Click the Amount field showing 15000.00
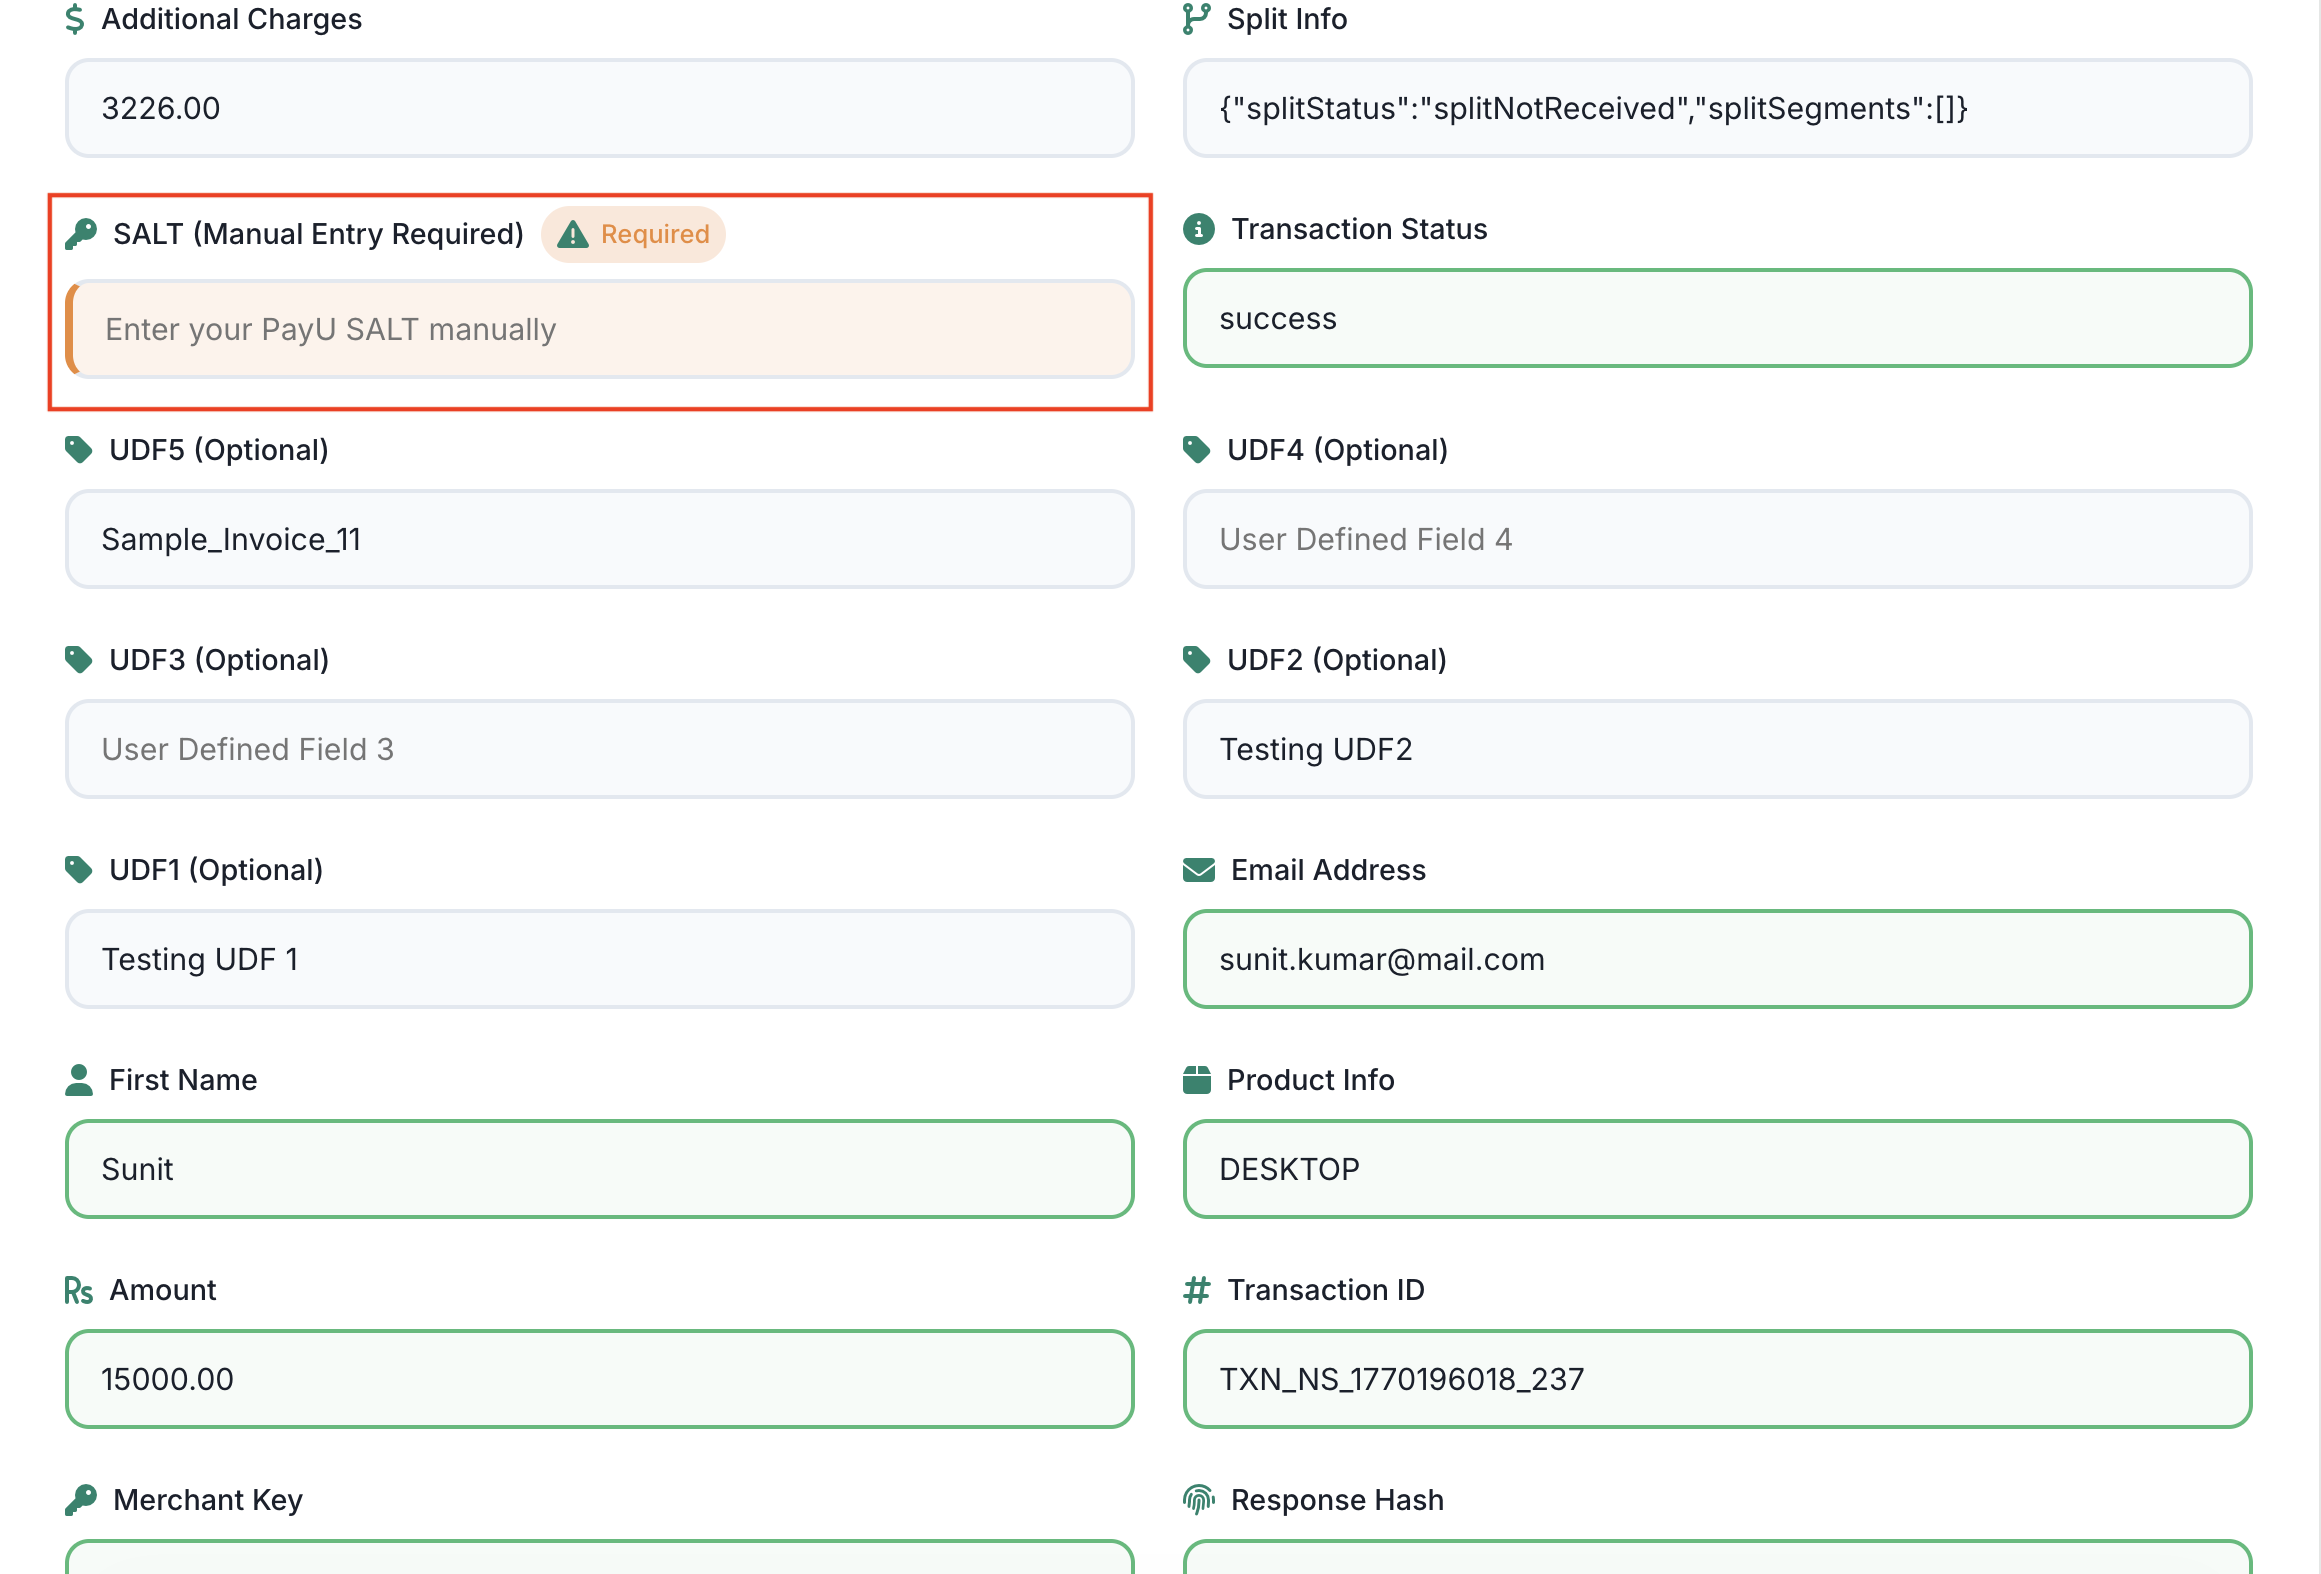Viewport: 2321px width, 1574px height. click(600, 1380)
